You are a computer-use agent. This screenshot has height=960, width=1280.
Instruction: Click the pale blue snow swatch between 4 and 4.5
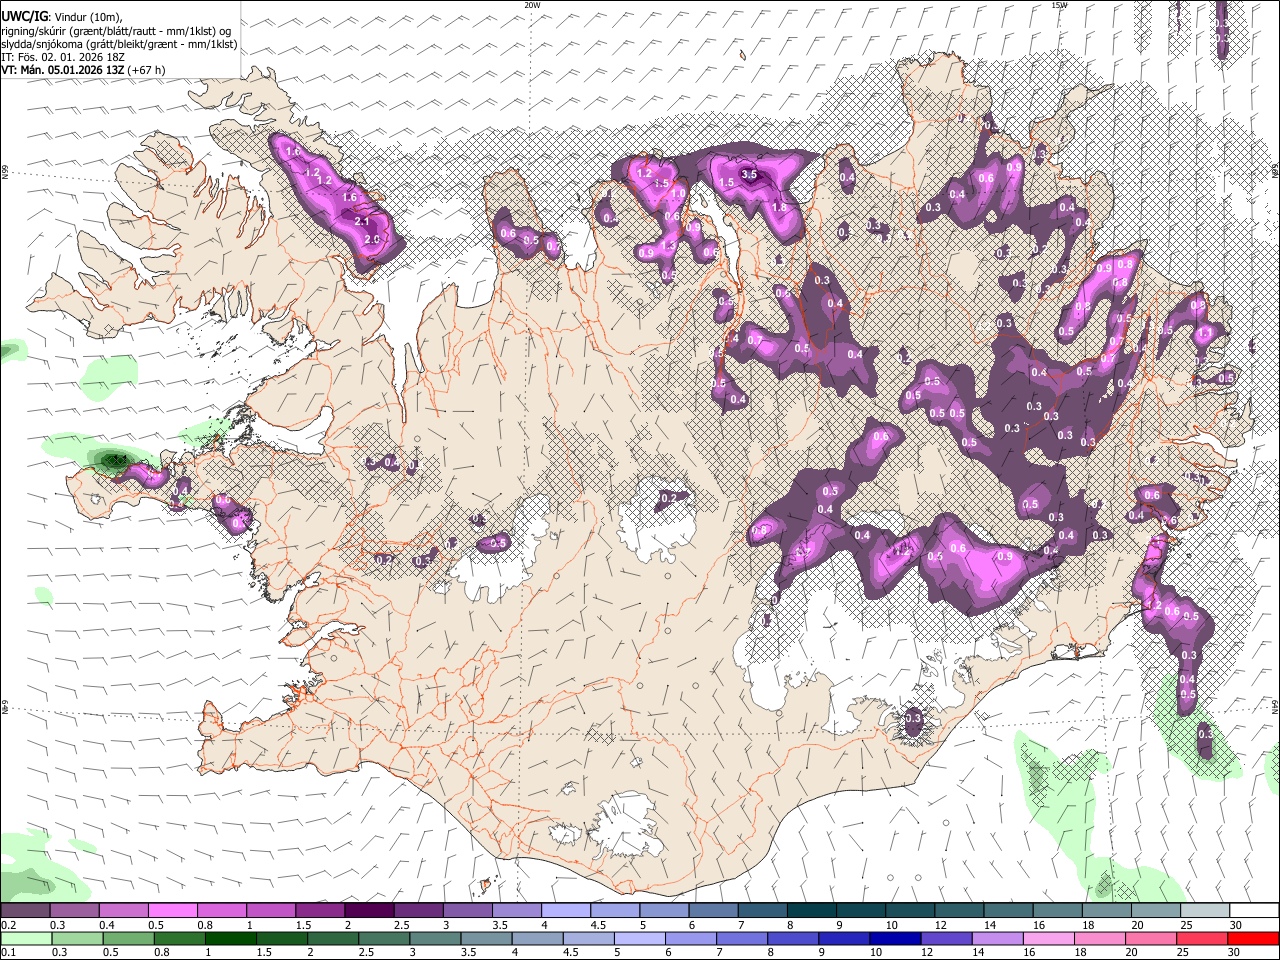pyautogui.click(x=564, y=910)
